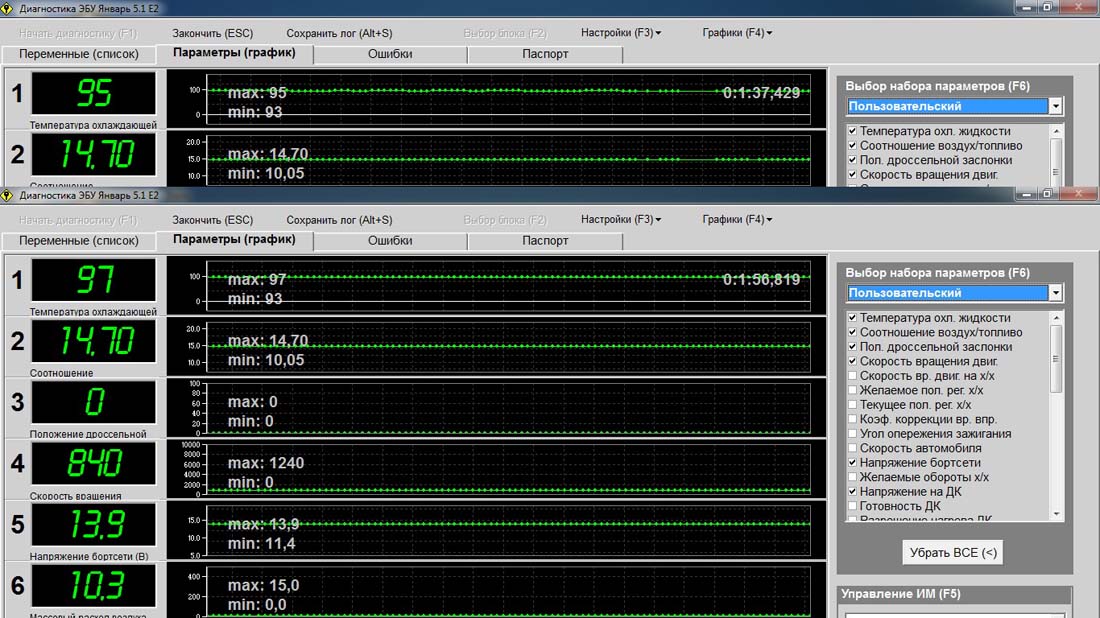The image size is (1100, 618).
Task: Click Сохранить лог (Alt+S) in the lower window
Action: point(339,220)
